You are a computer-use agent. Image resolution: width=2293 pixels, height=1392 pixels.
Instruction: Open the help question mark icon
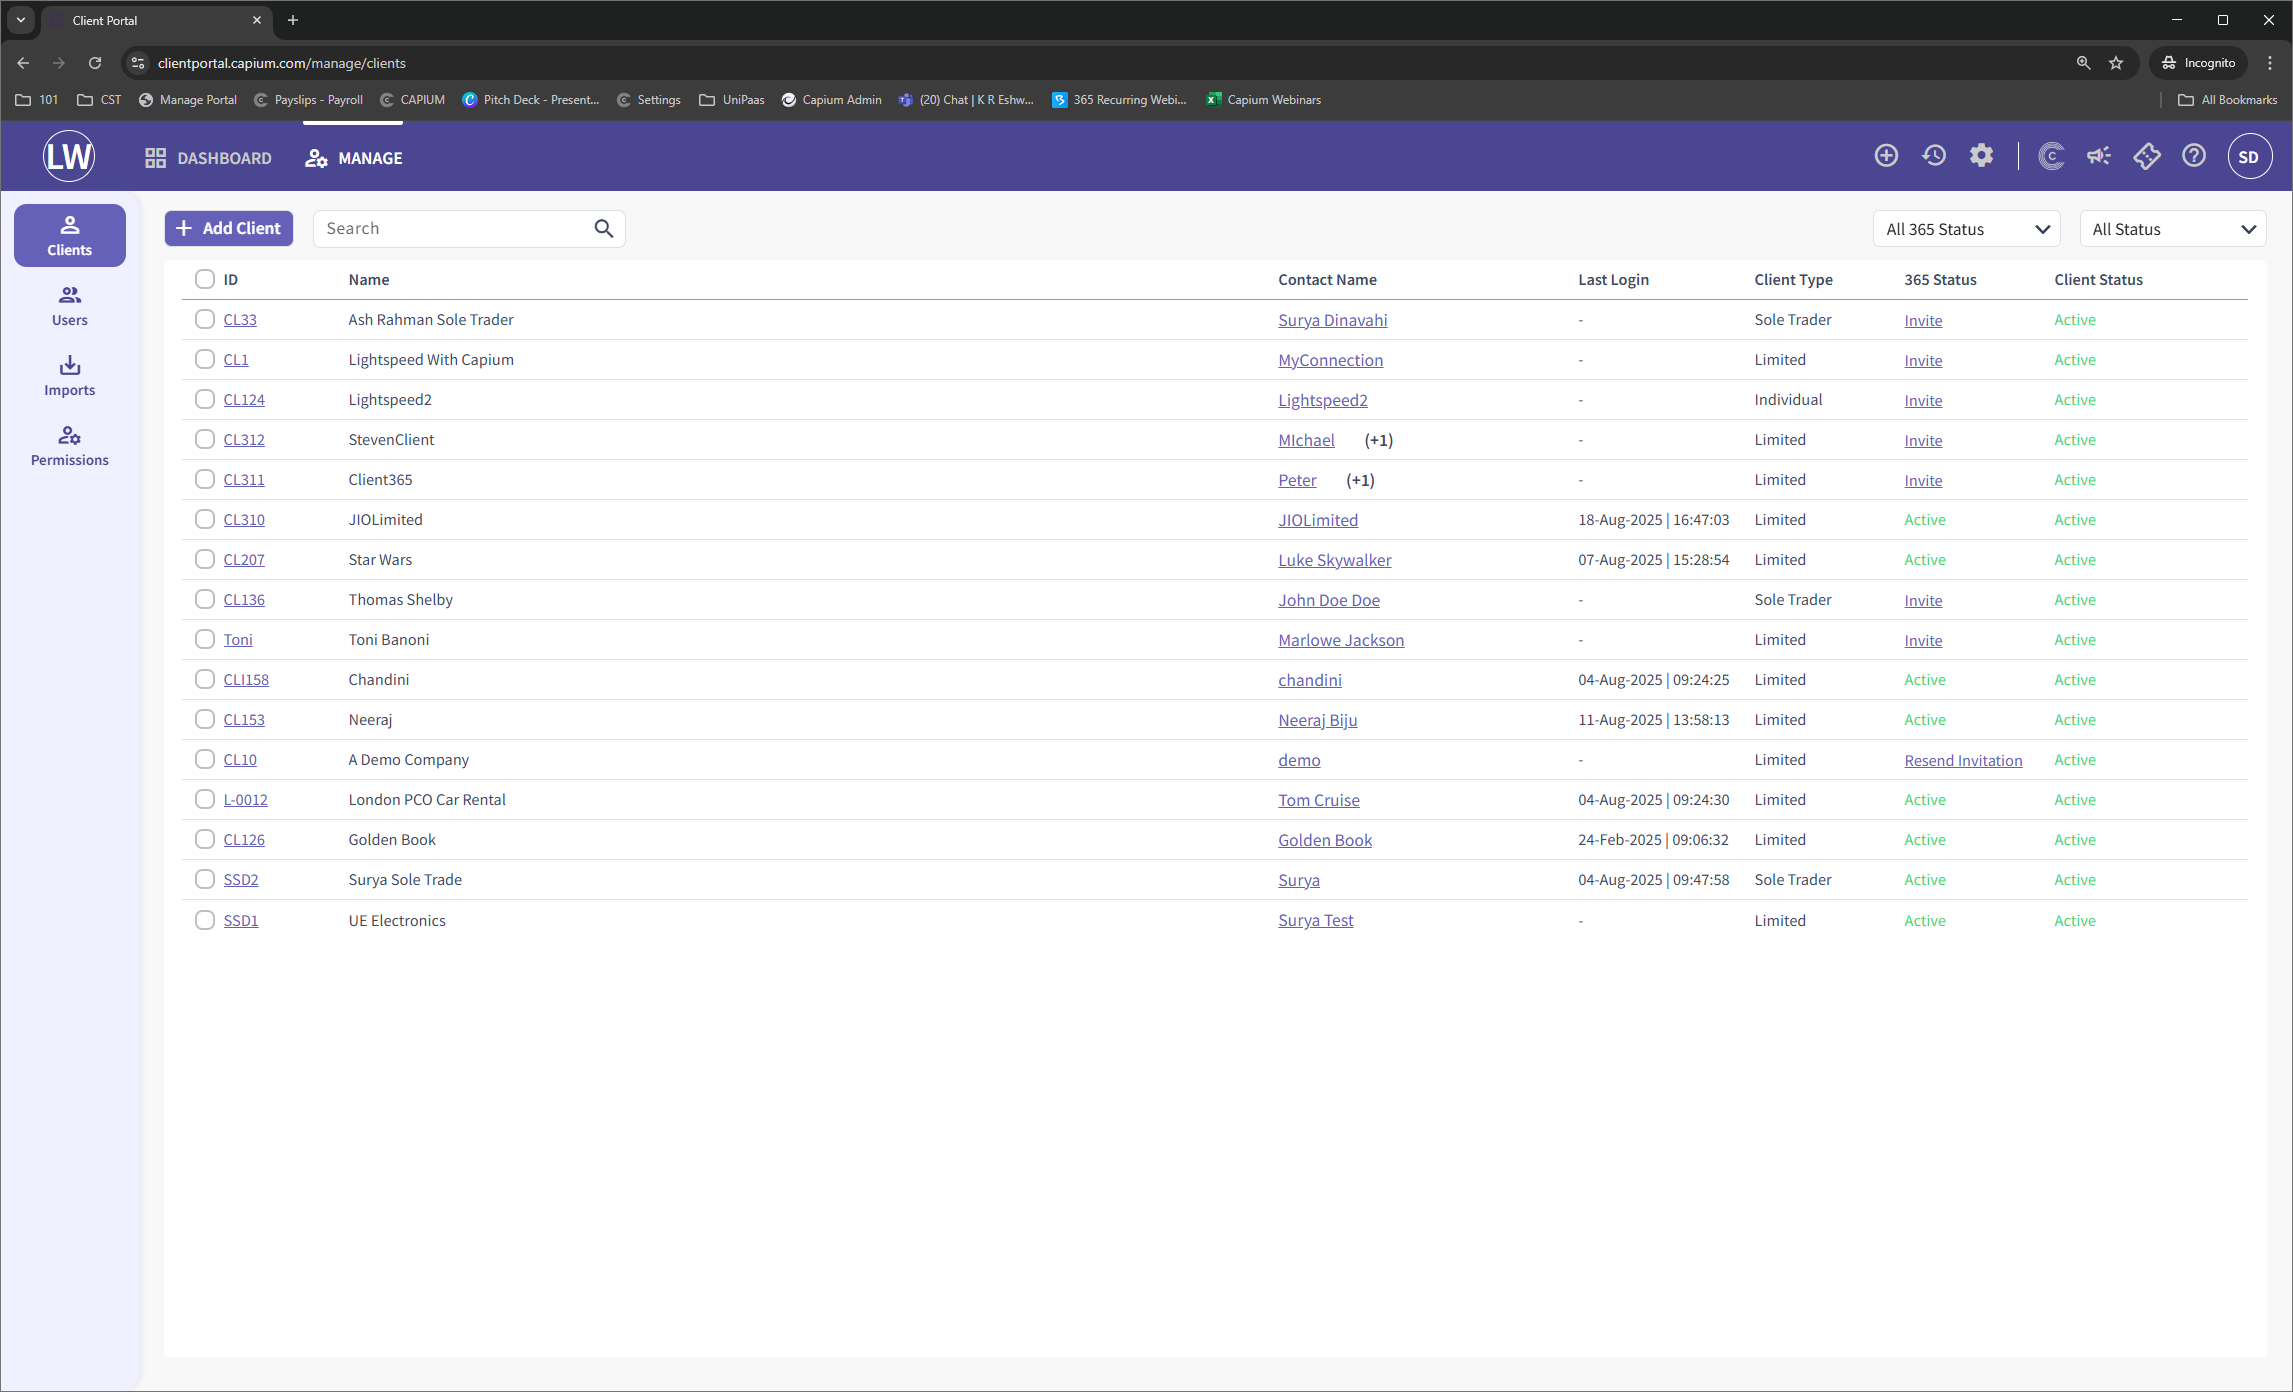pos(2194,156)
